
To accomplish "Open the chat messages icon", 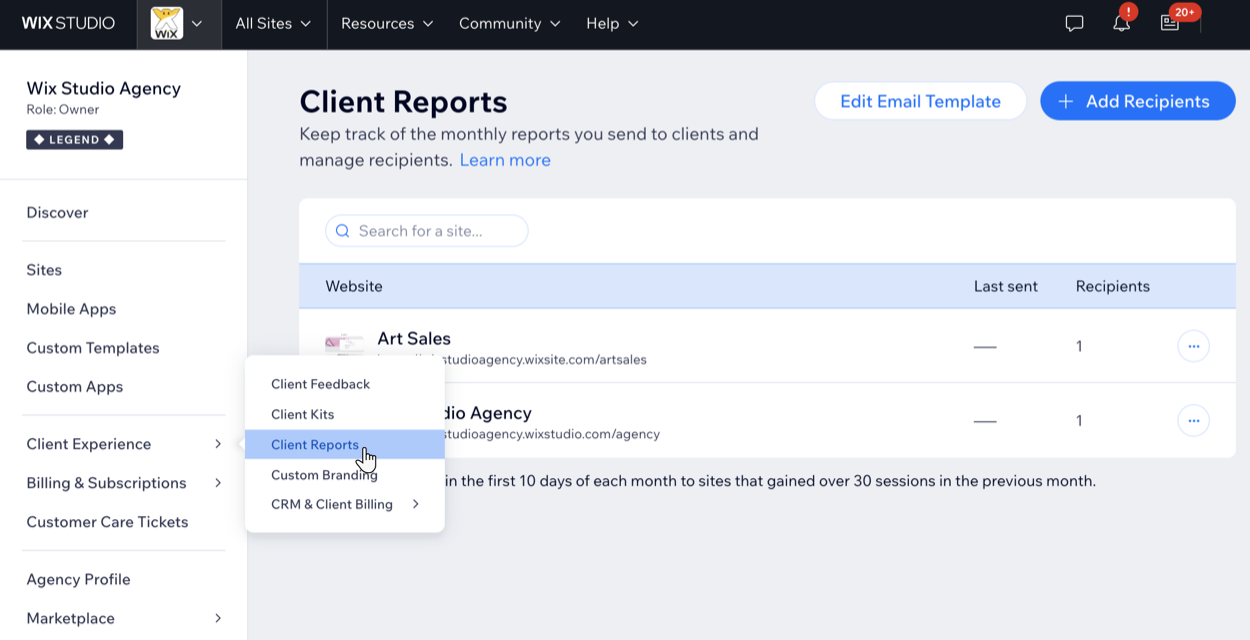I will (x=1074, y=23).
